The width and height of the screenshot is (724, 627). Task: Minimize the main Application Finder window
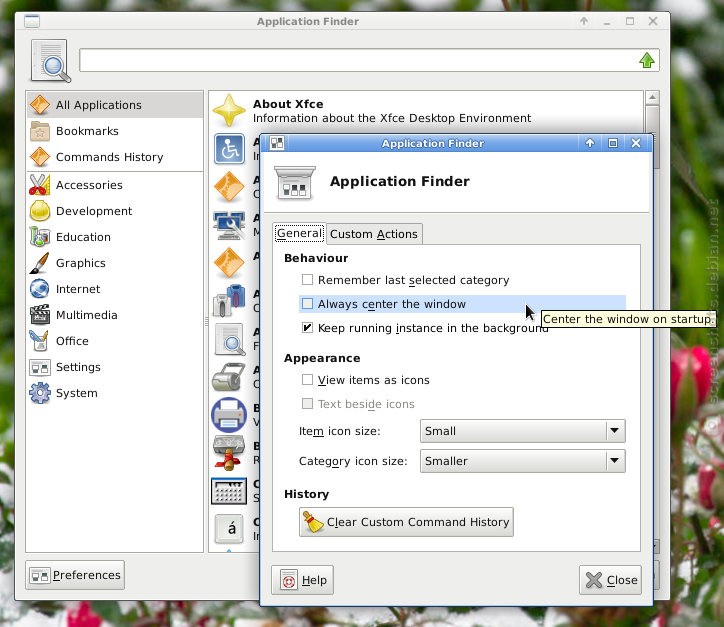pyautogui.click(x=607, y=21)
